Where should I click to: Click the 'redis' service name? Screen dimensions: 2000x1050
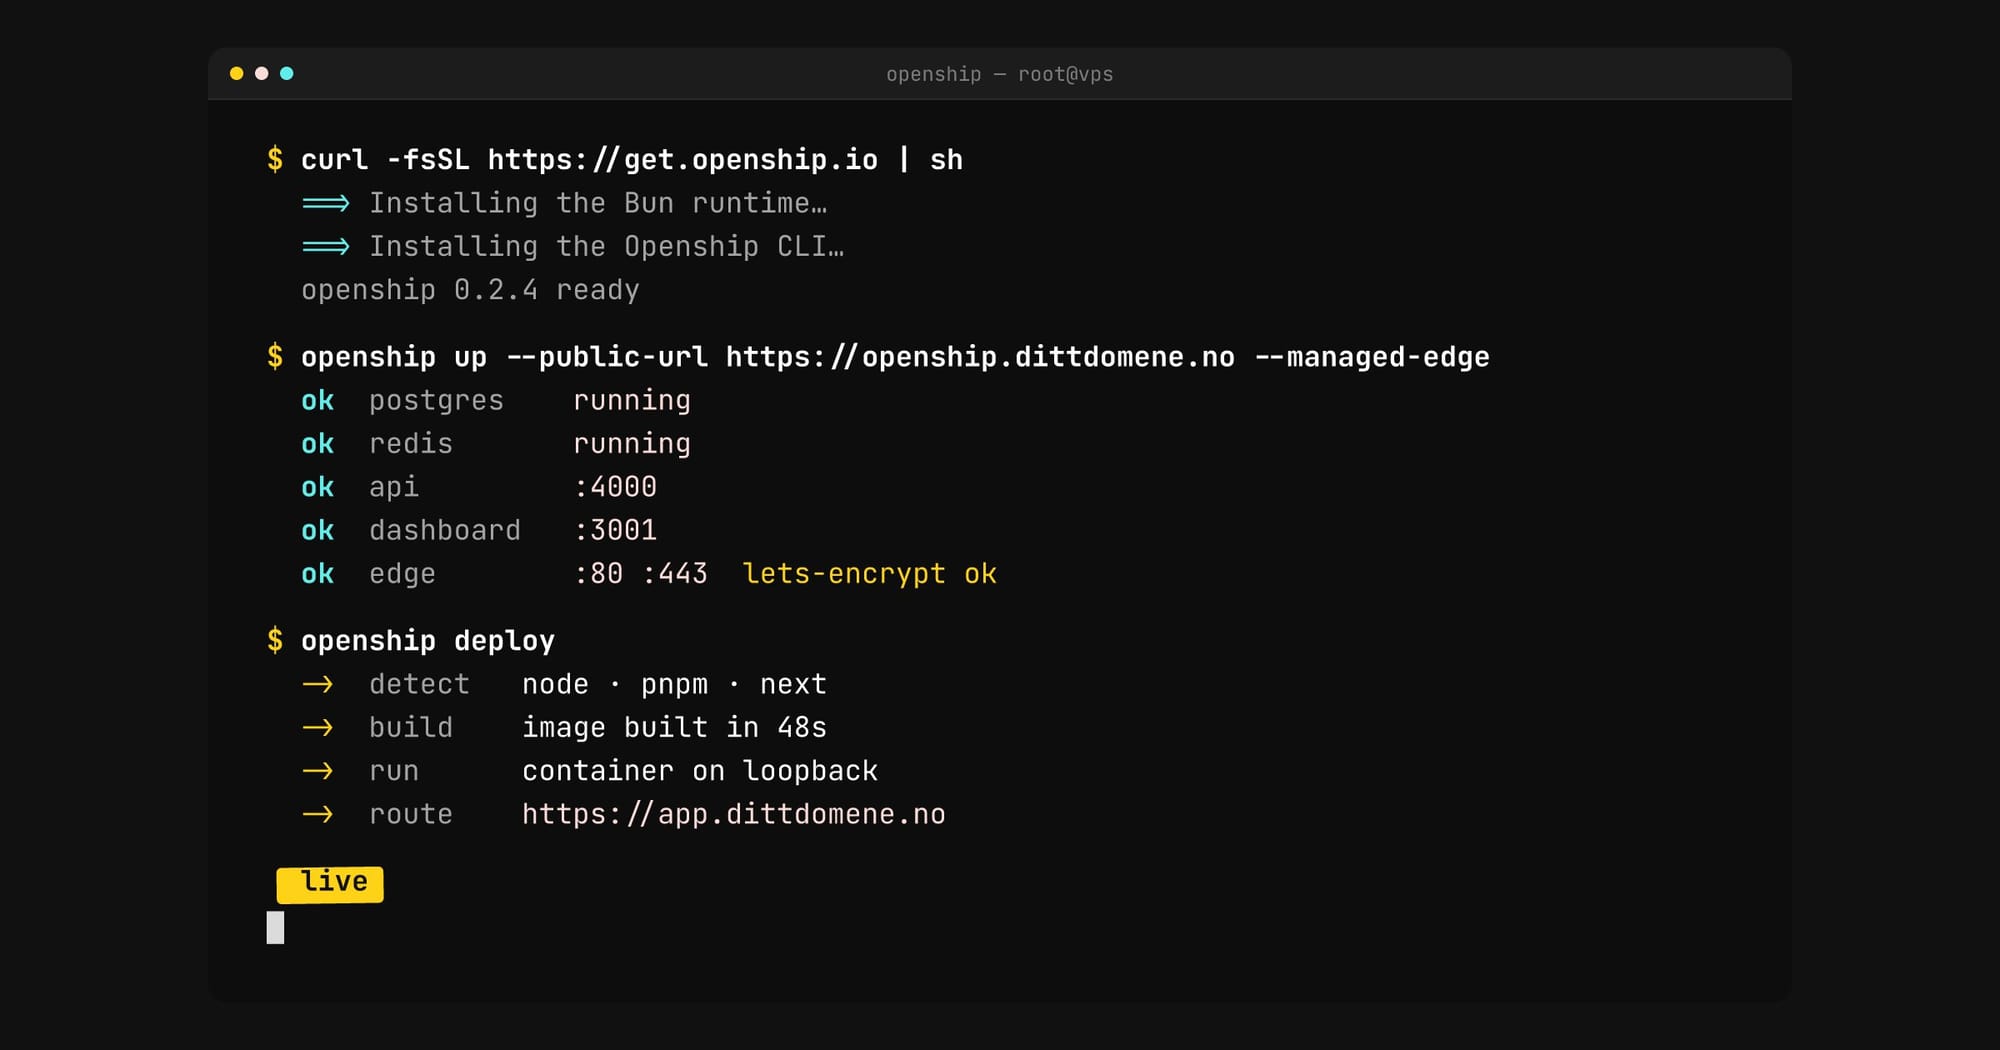pos(411,444)
